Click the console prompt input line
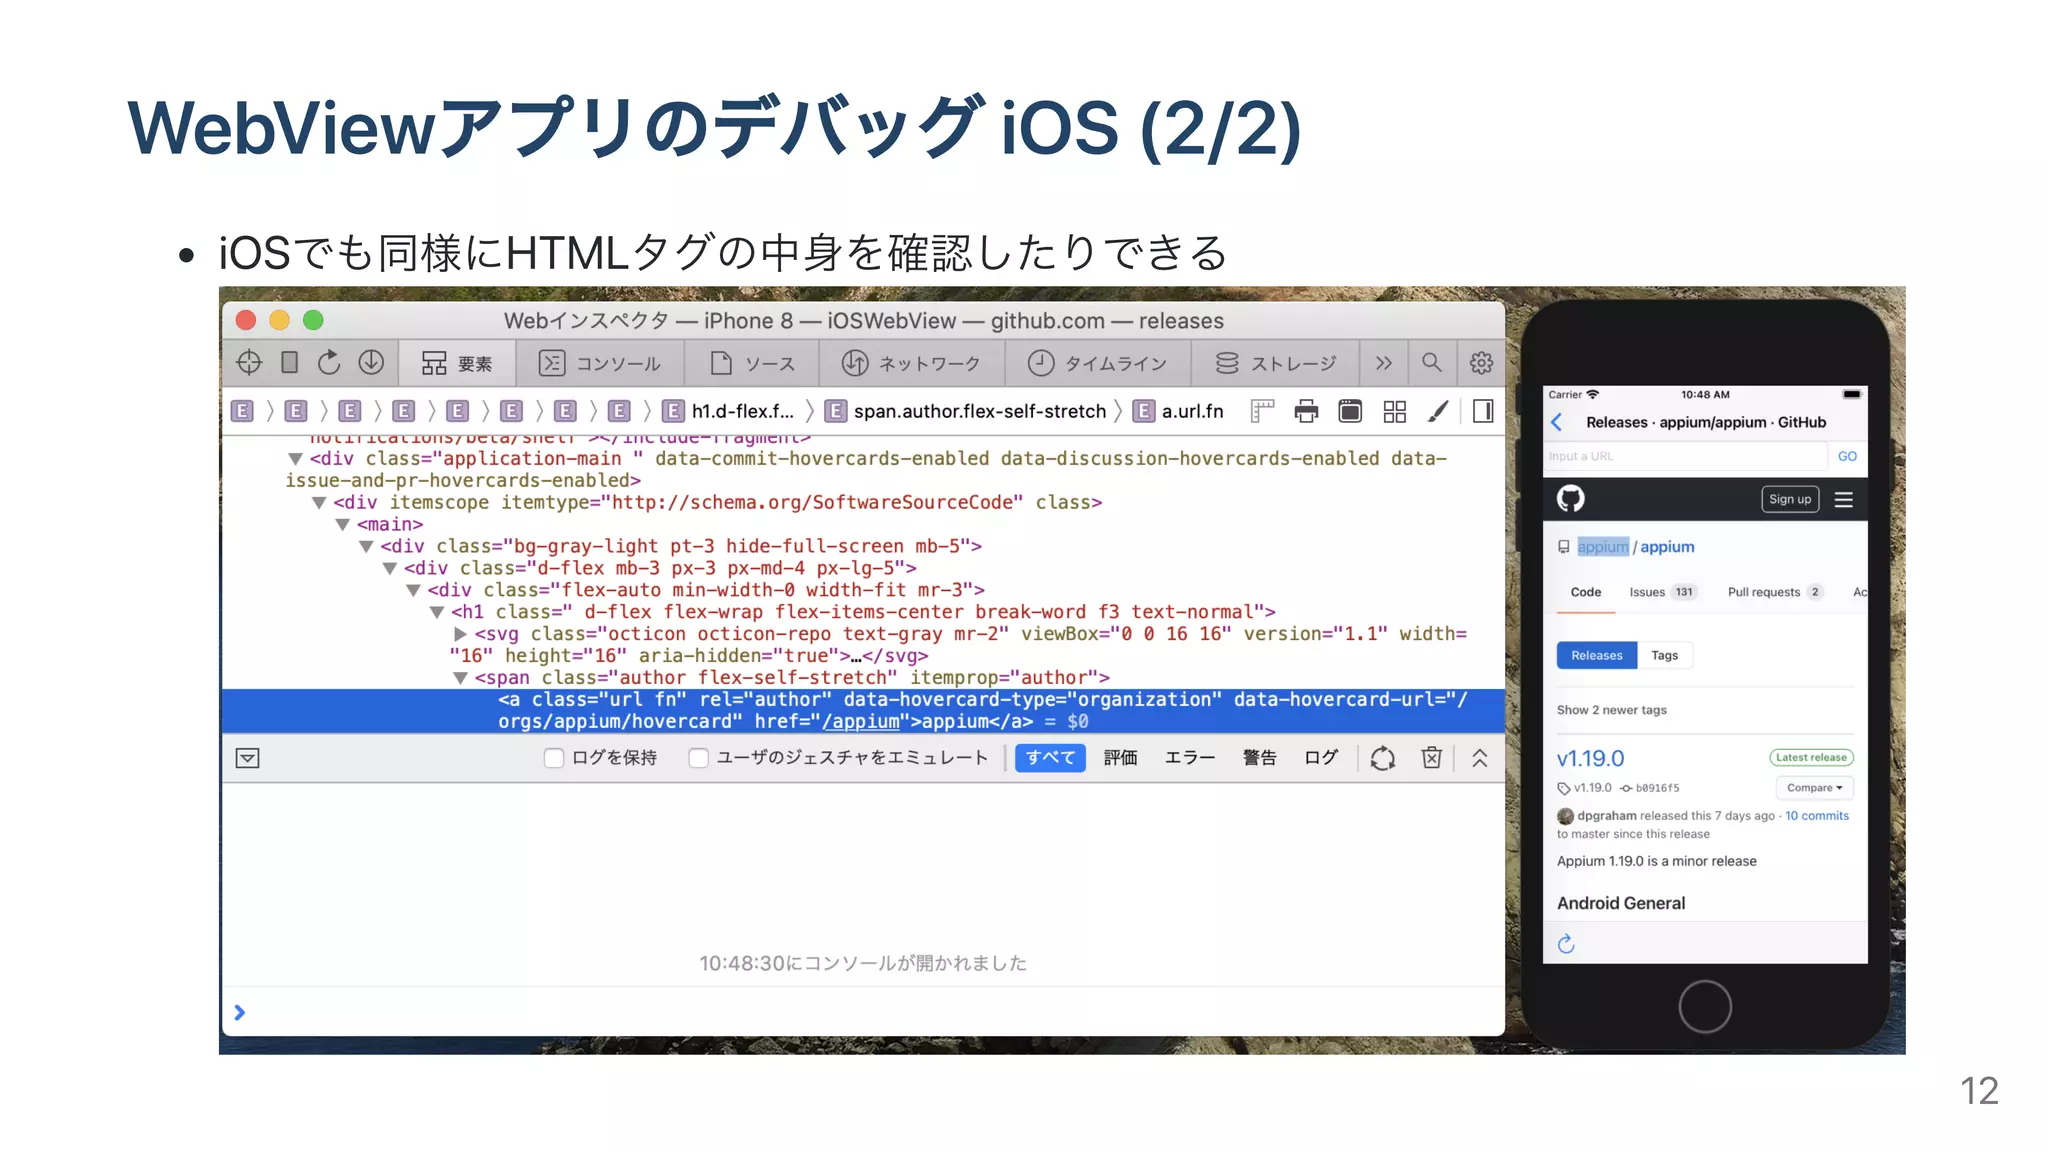The image size is (2048, 1152). 863,1012
